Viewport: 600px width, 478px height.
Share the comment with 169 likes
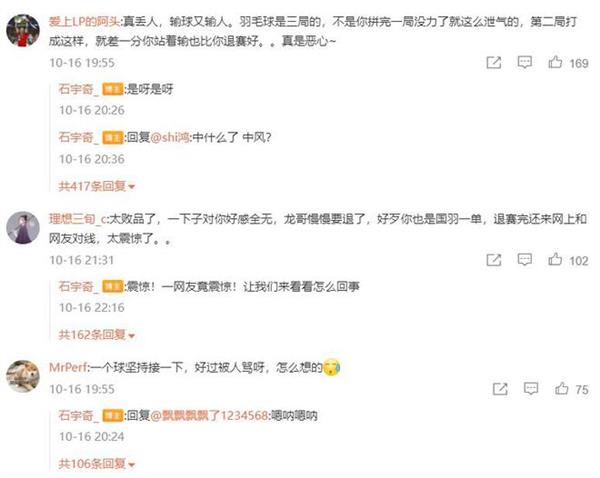(x=494, y=62)
